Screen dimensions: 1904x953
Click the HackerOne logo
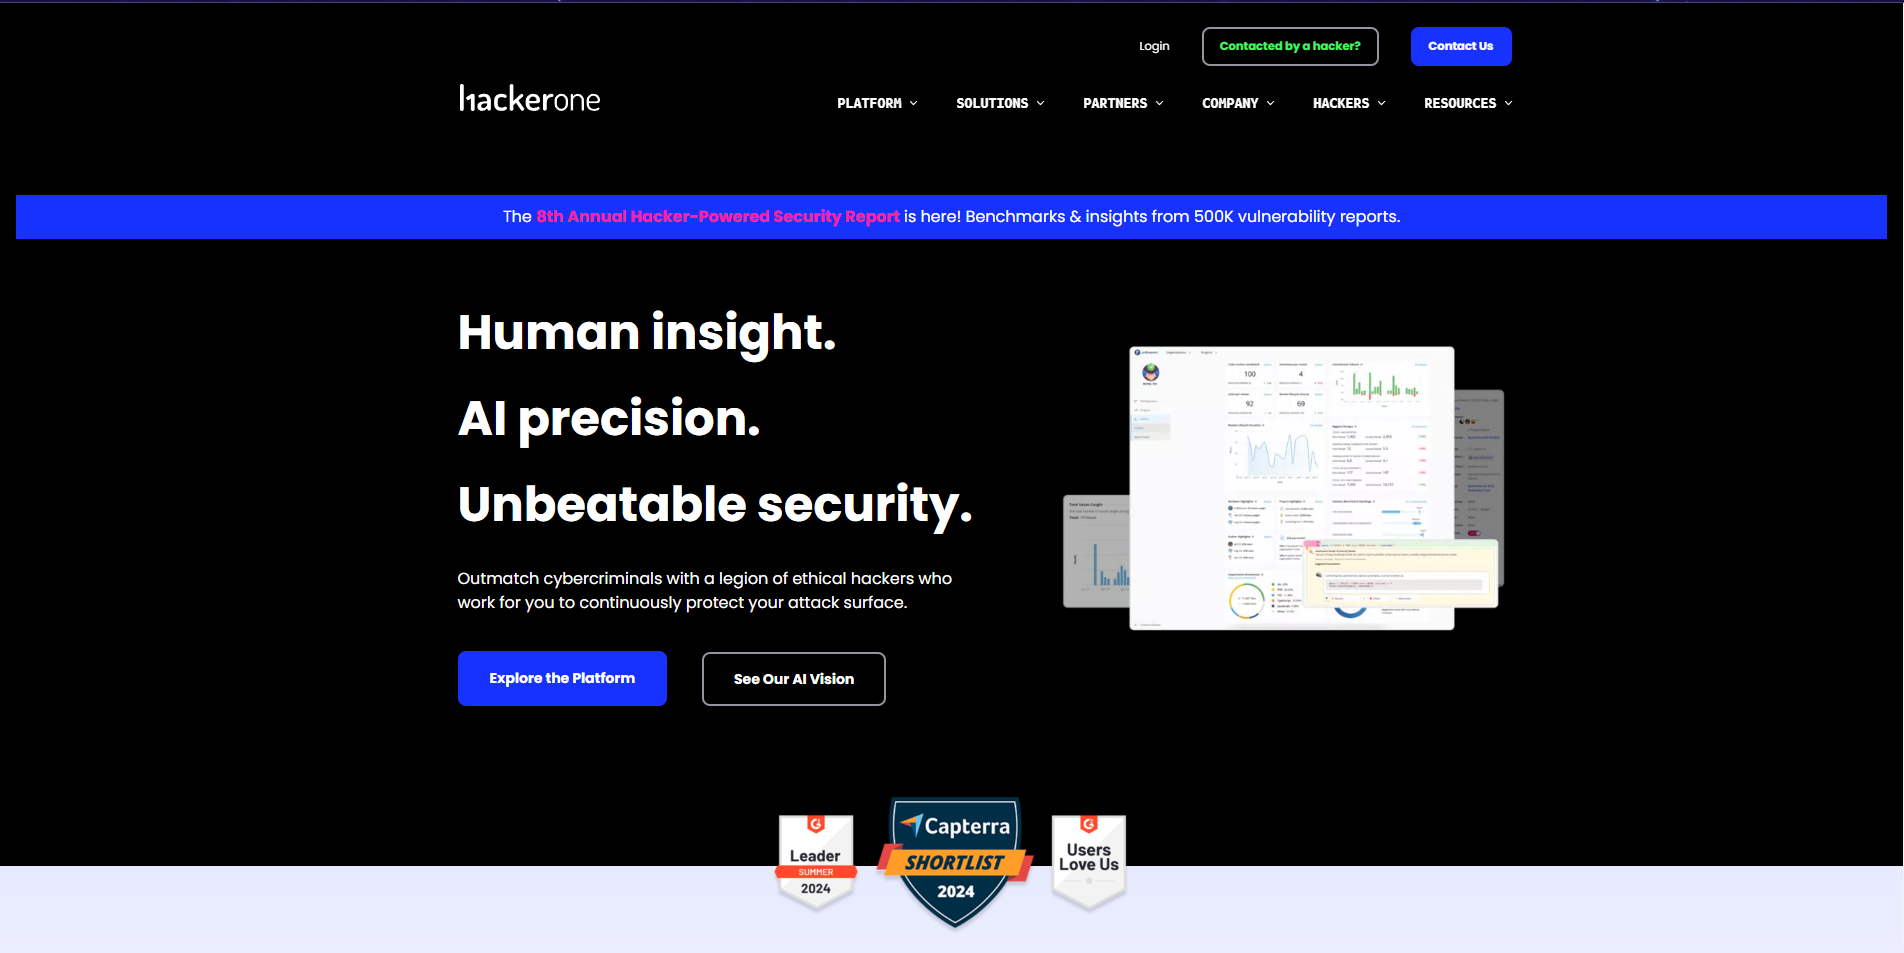pyautogui.click(x=529, y=98)
